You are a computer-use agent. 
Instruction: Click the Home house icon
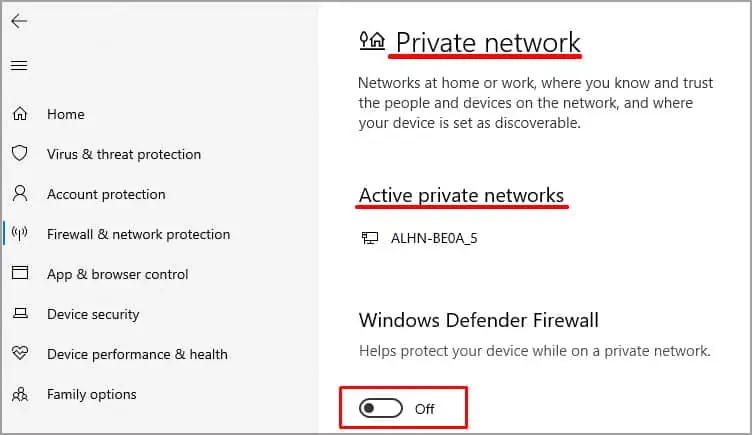click(x=20, y=114)
